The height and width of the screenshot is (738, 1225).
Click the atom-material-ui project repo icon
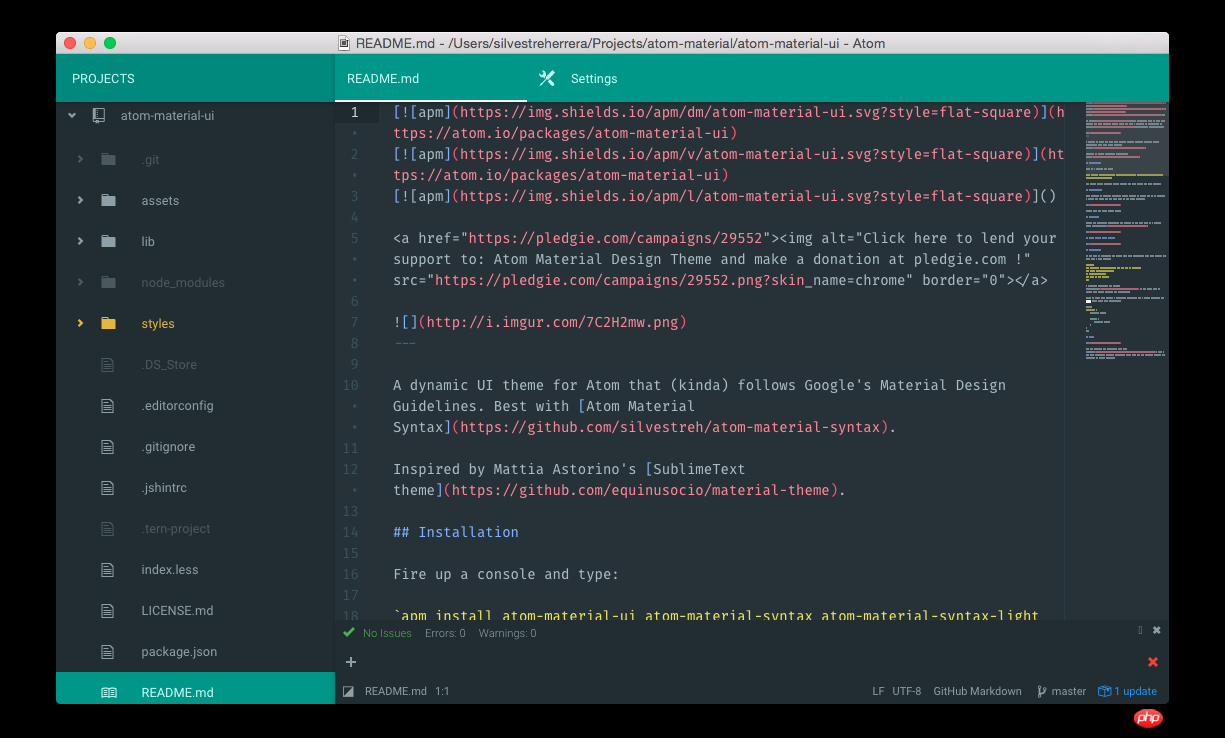click(99, 115)
